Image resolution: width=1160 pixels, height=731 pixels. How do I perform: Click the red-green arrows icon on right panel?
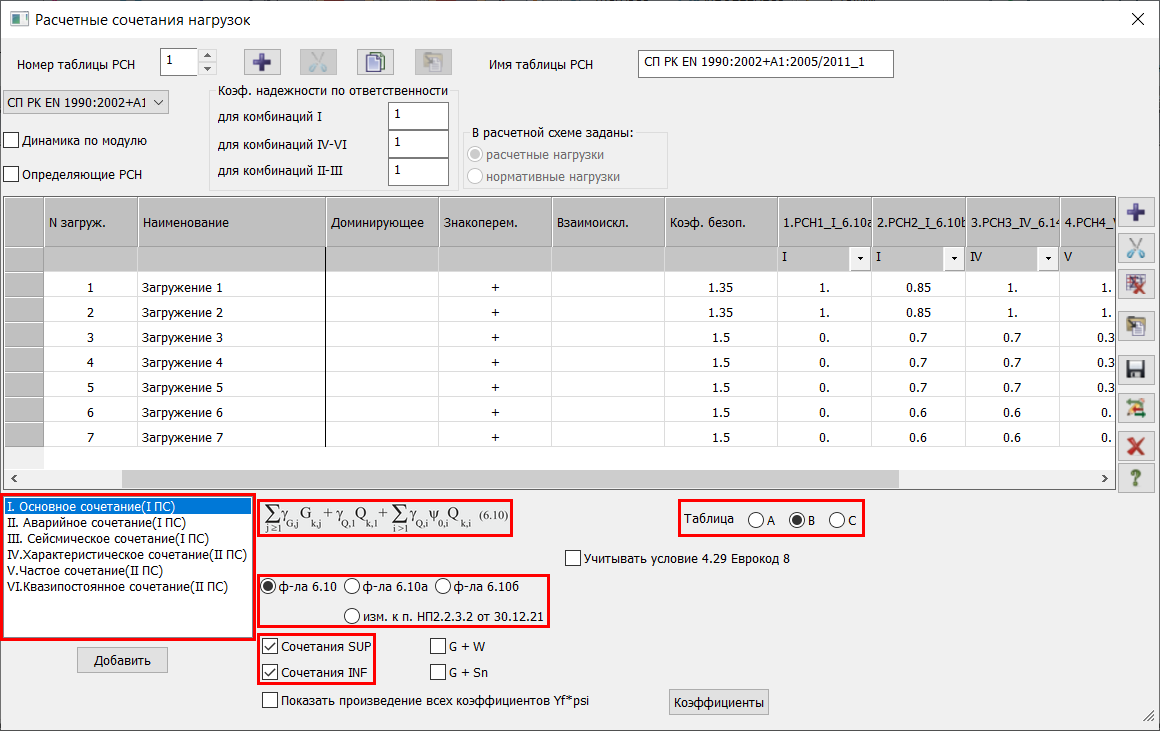[1135, 407]
